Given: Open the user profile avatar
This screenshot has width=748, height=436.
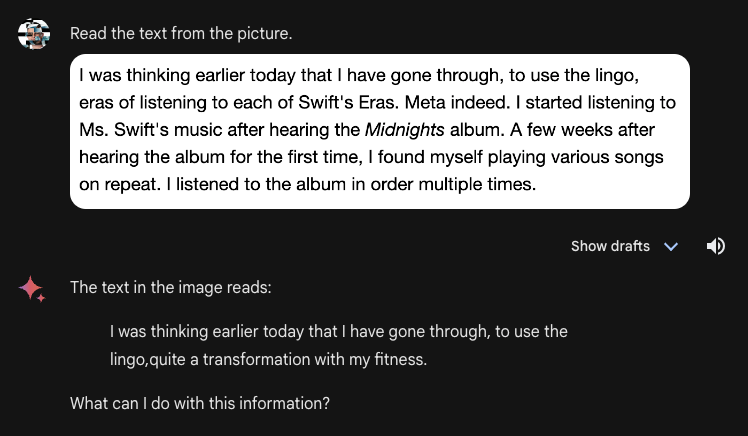Looking at the screenshot, I should [x=34, y=33].
